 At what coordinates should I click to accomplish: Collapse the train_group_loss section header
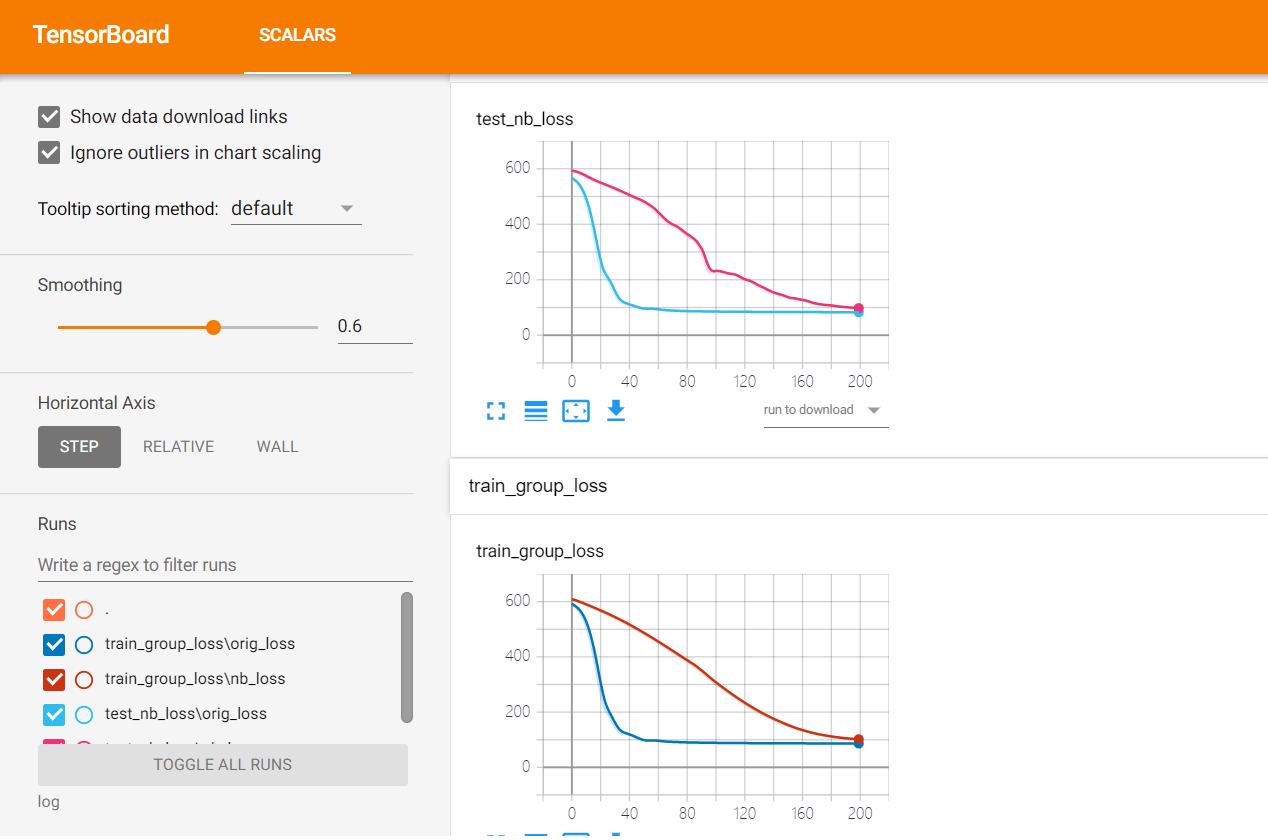859,486
